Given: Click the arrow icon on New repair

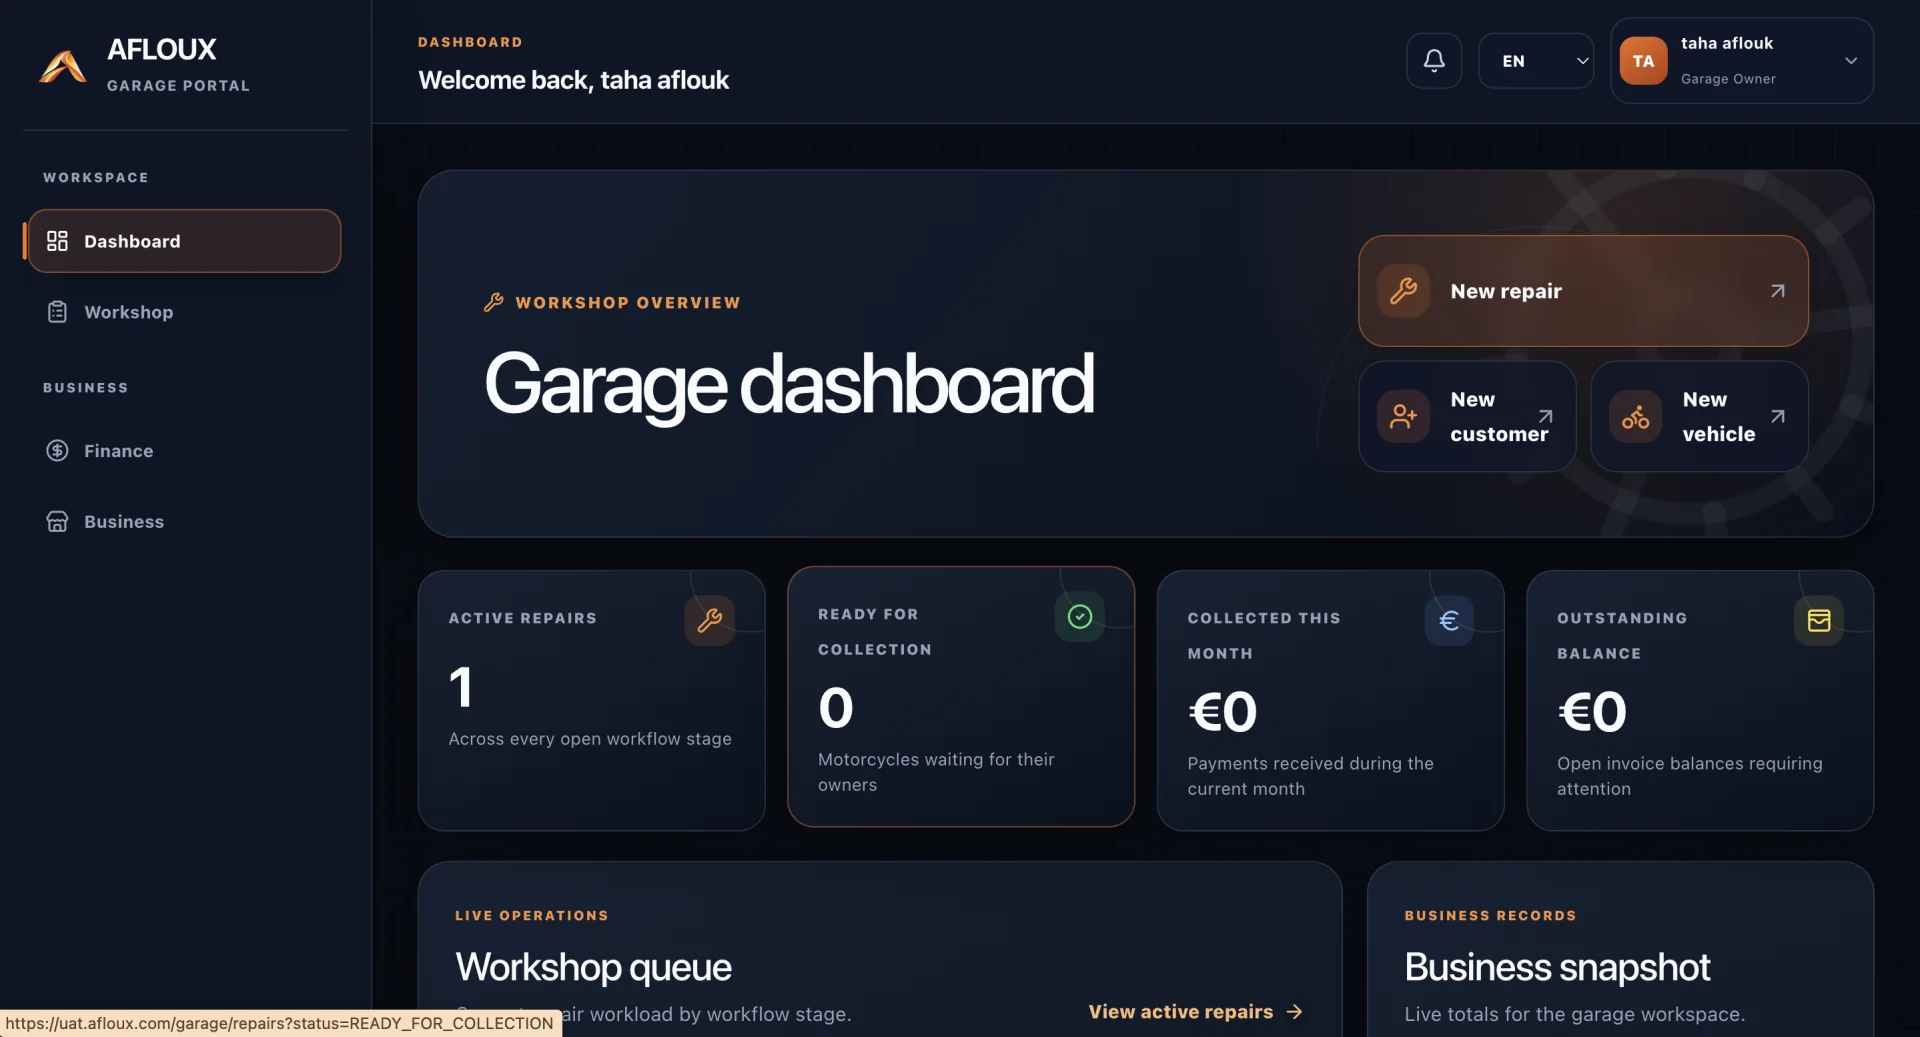Looking at the screenshot, I should pos(1777,291).
